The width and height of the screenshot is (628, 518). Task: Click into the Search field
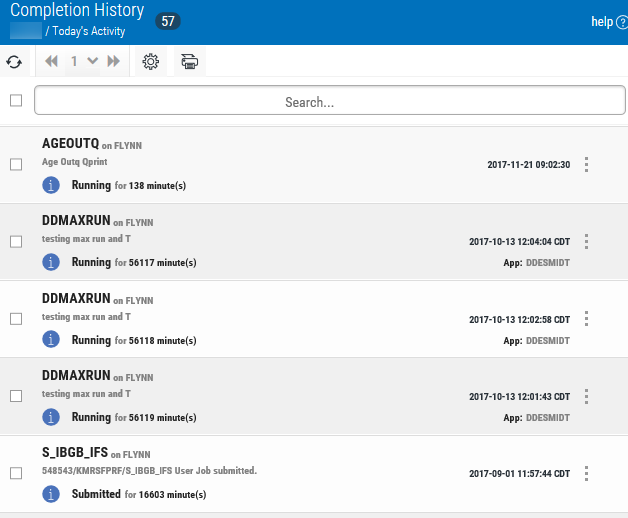point(329,101)
